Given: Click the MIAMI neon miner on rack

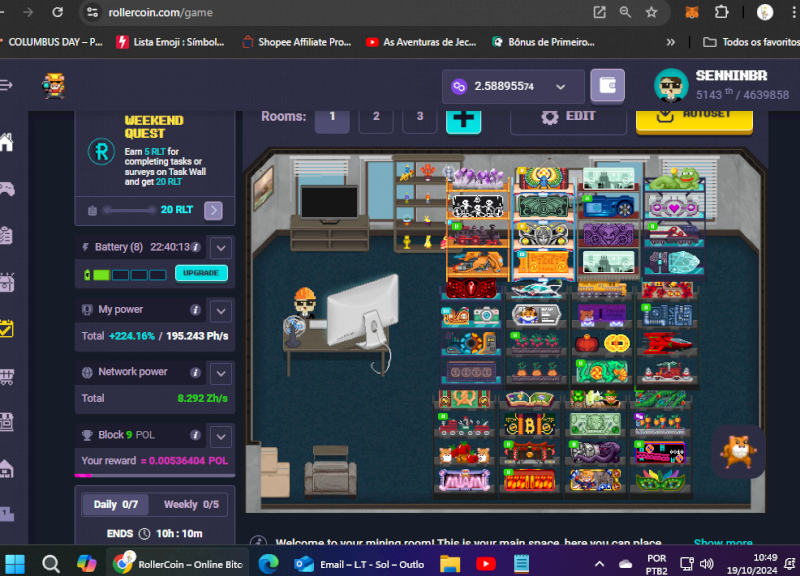Looking at the screenshot, I should [x=464, y=480].
